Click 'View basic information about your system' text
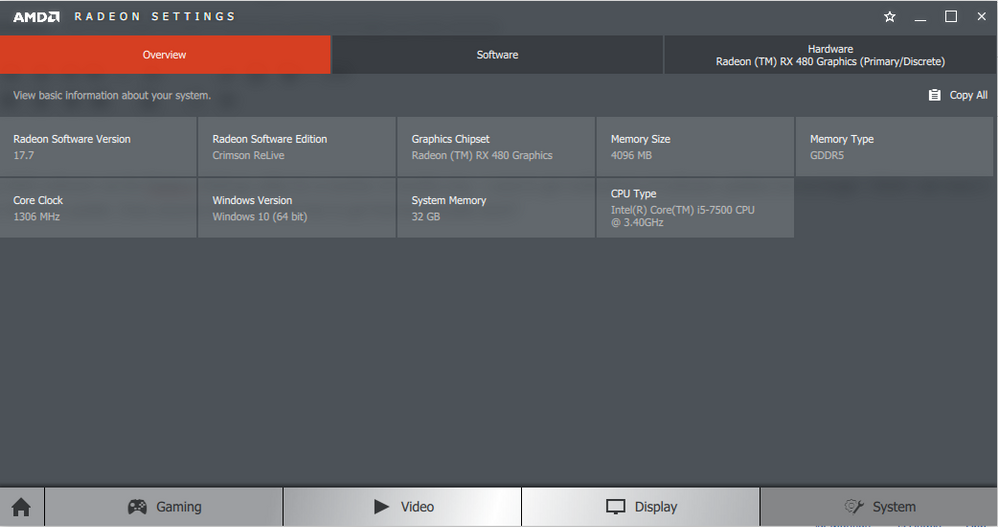 (x=112, y=95)
